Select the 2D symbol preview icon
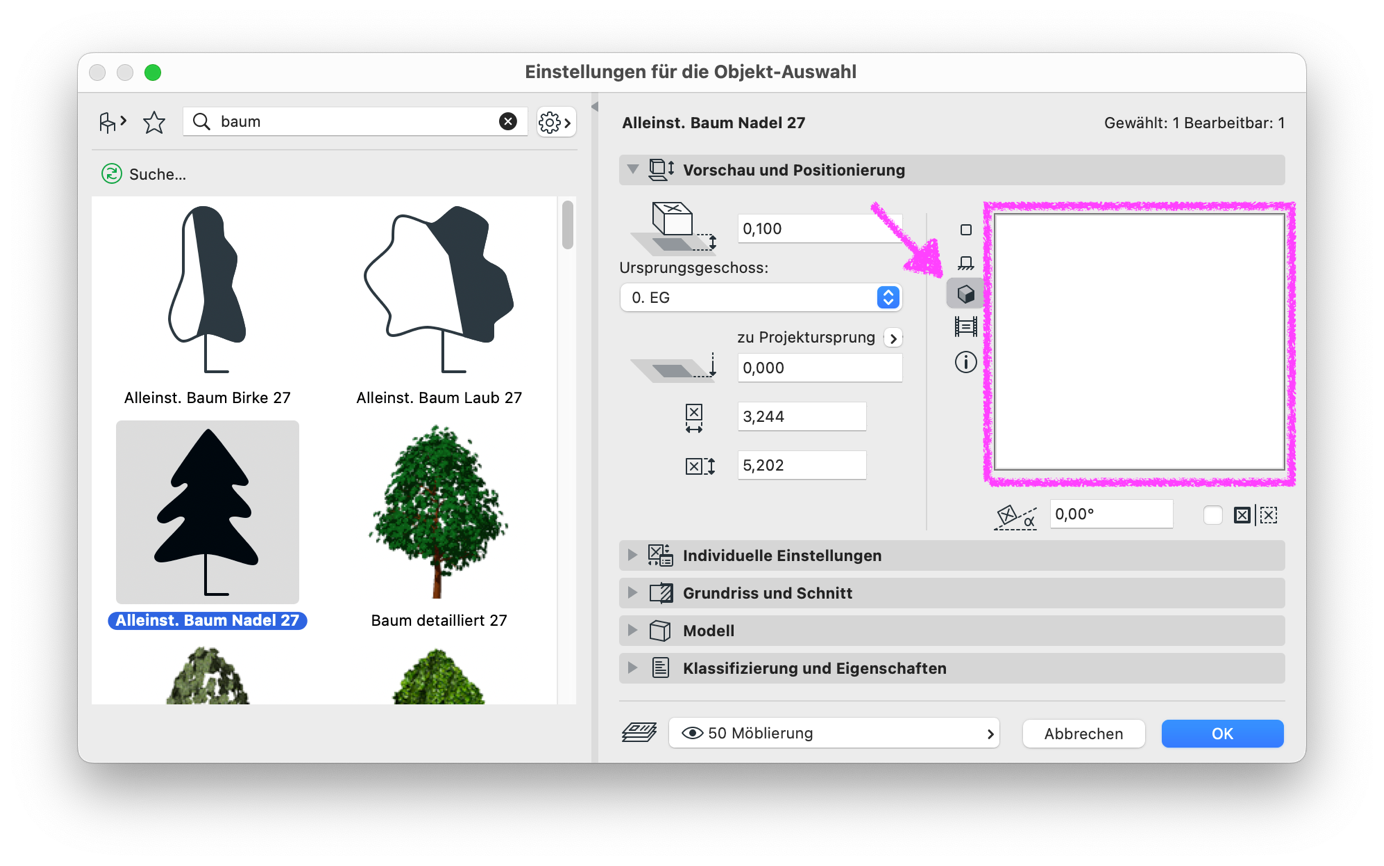This screenshot has width=1384, height=866. pos(966,230)
